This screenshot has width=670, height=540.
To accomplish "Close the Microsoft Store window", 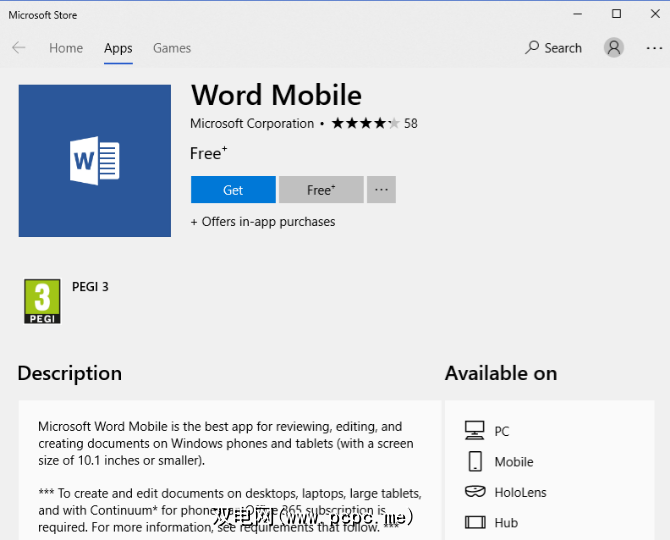I will pos(655,14).
